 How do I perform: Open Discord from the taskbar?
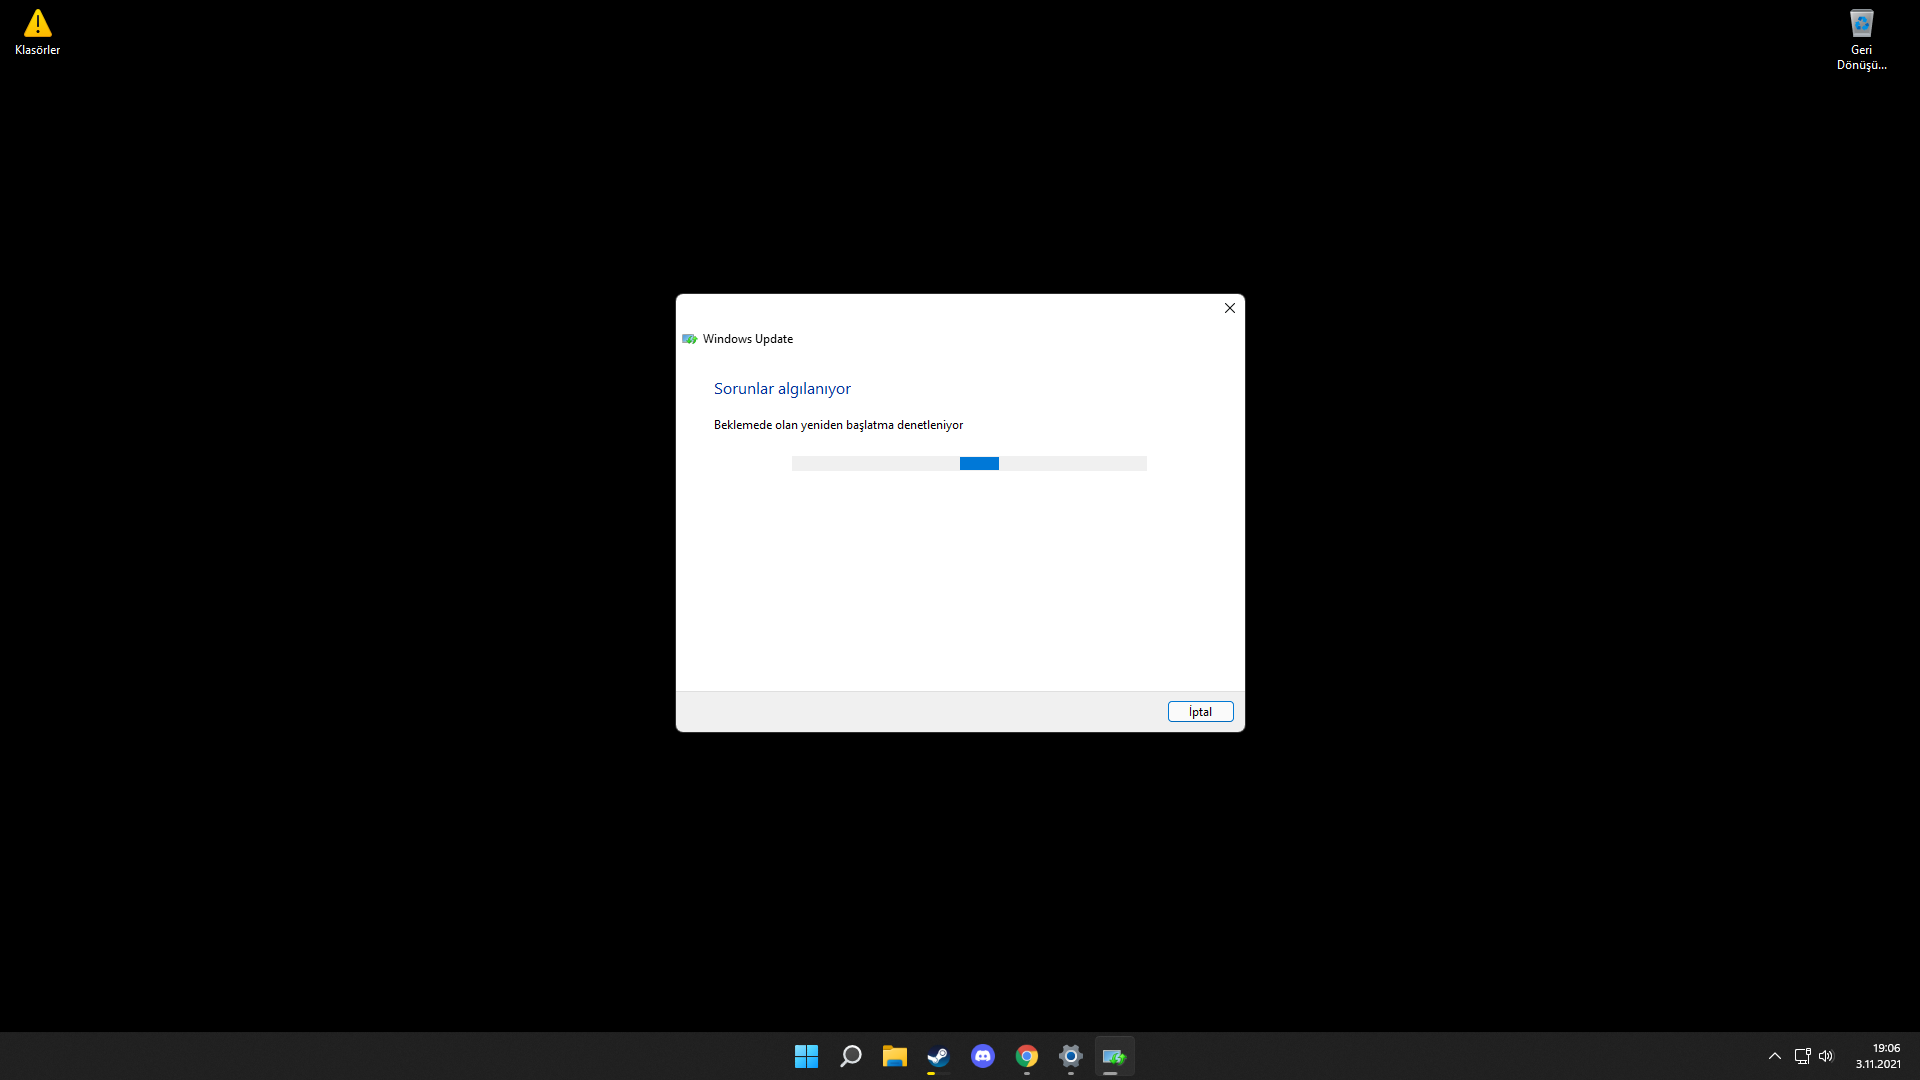click(983, 1056)
